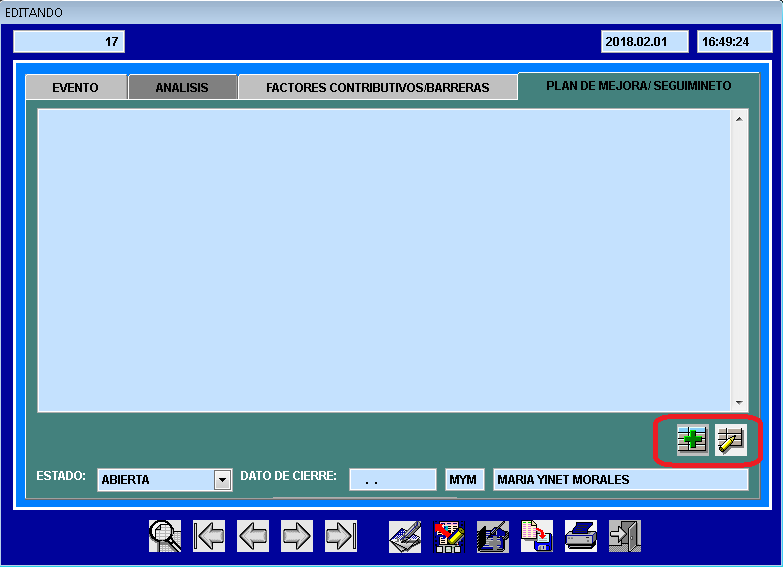Viewport: 783px width, 567px height.
Task: Select the PLAN DE MEJORA/ SEGUIMINETO tab
Action: (639, 86)
